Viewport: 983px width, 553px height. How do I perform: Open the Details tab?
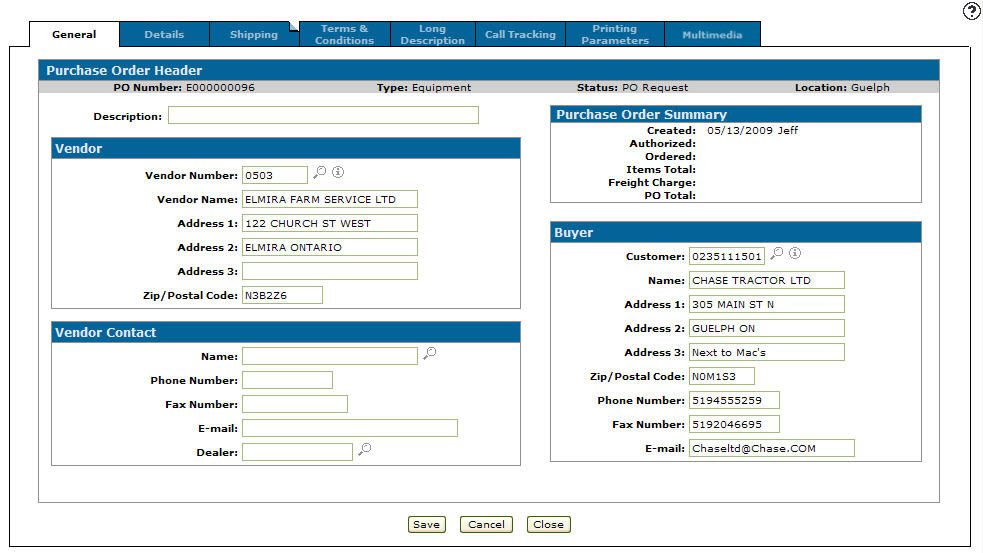[x=164, y=34]
